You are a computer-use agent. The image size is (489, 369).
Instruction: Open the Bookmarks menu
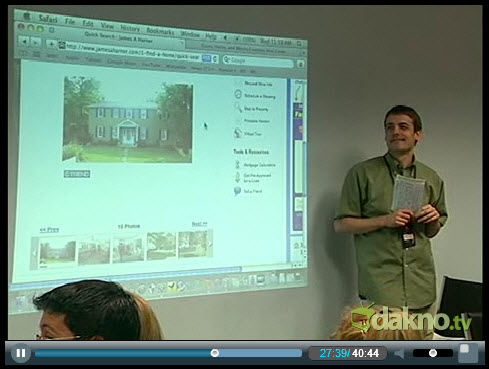160,31
